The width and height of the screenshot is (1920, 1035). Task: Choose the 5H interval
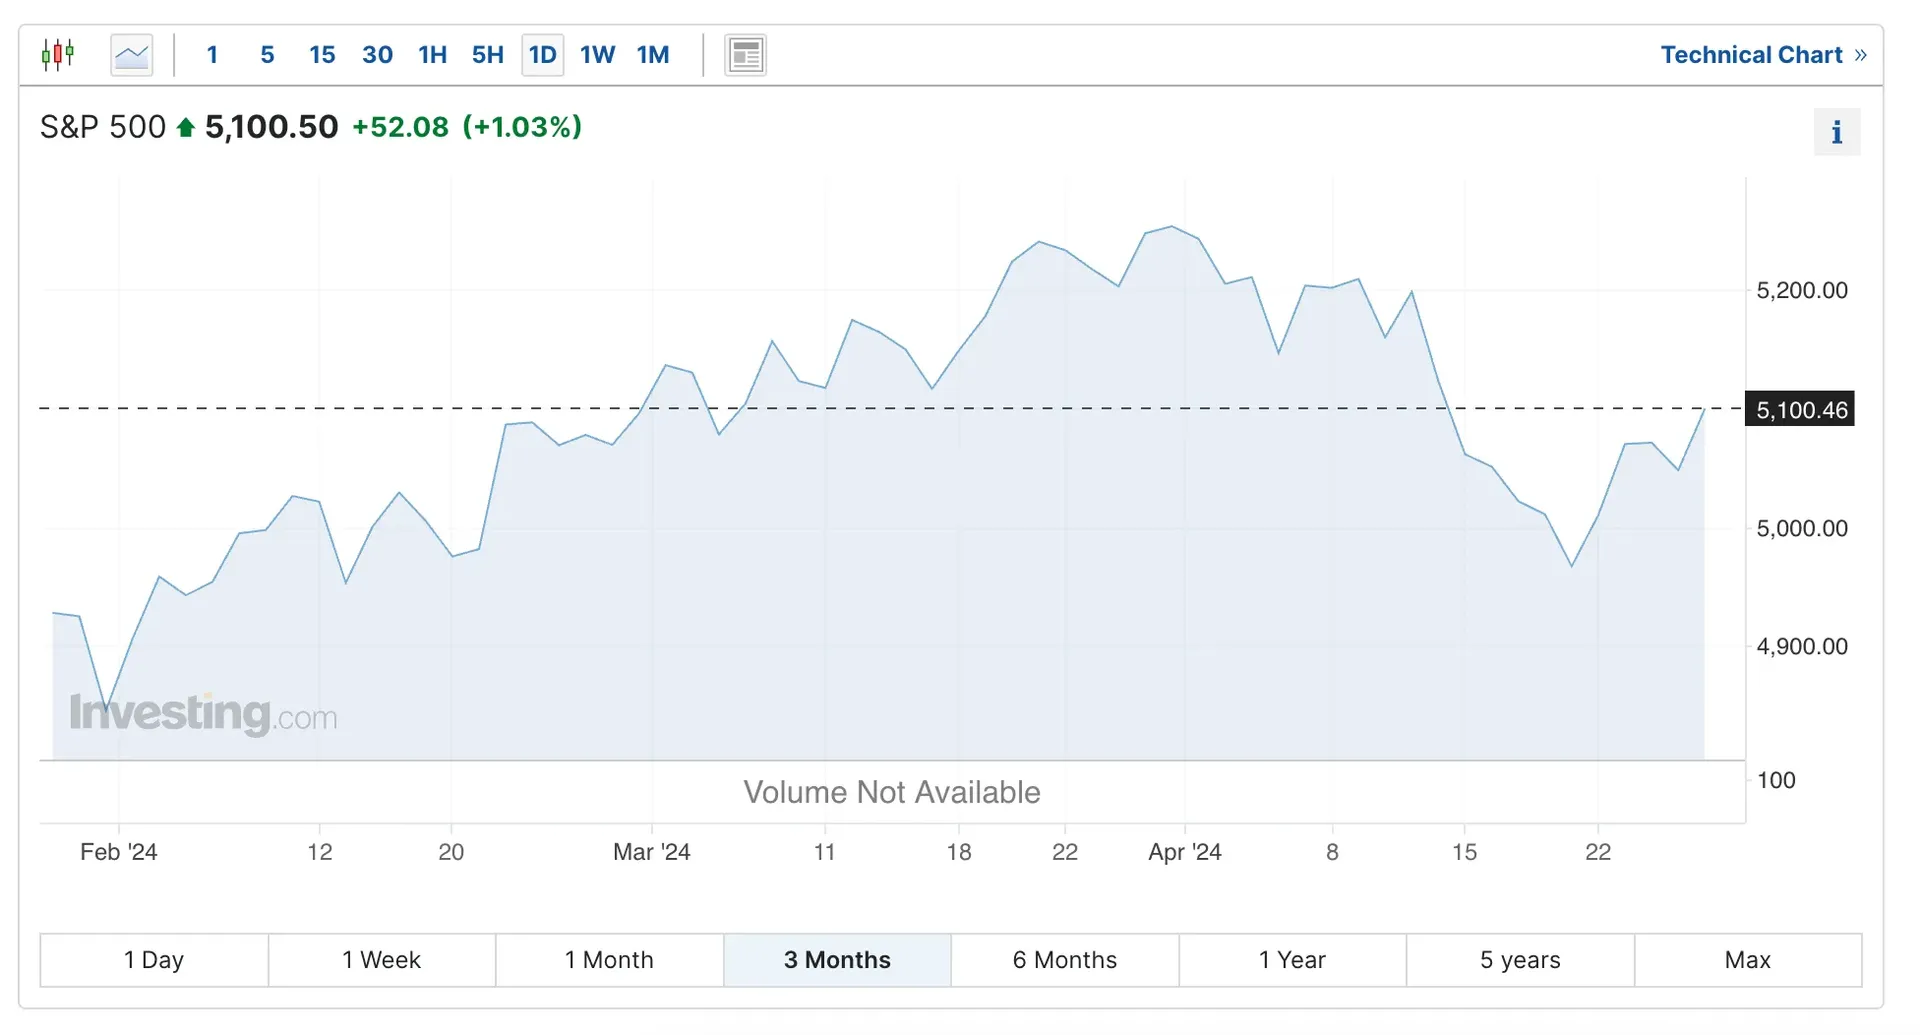pyautogui.click(x=488, y=55)
